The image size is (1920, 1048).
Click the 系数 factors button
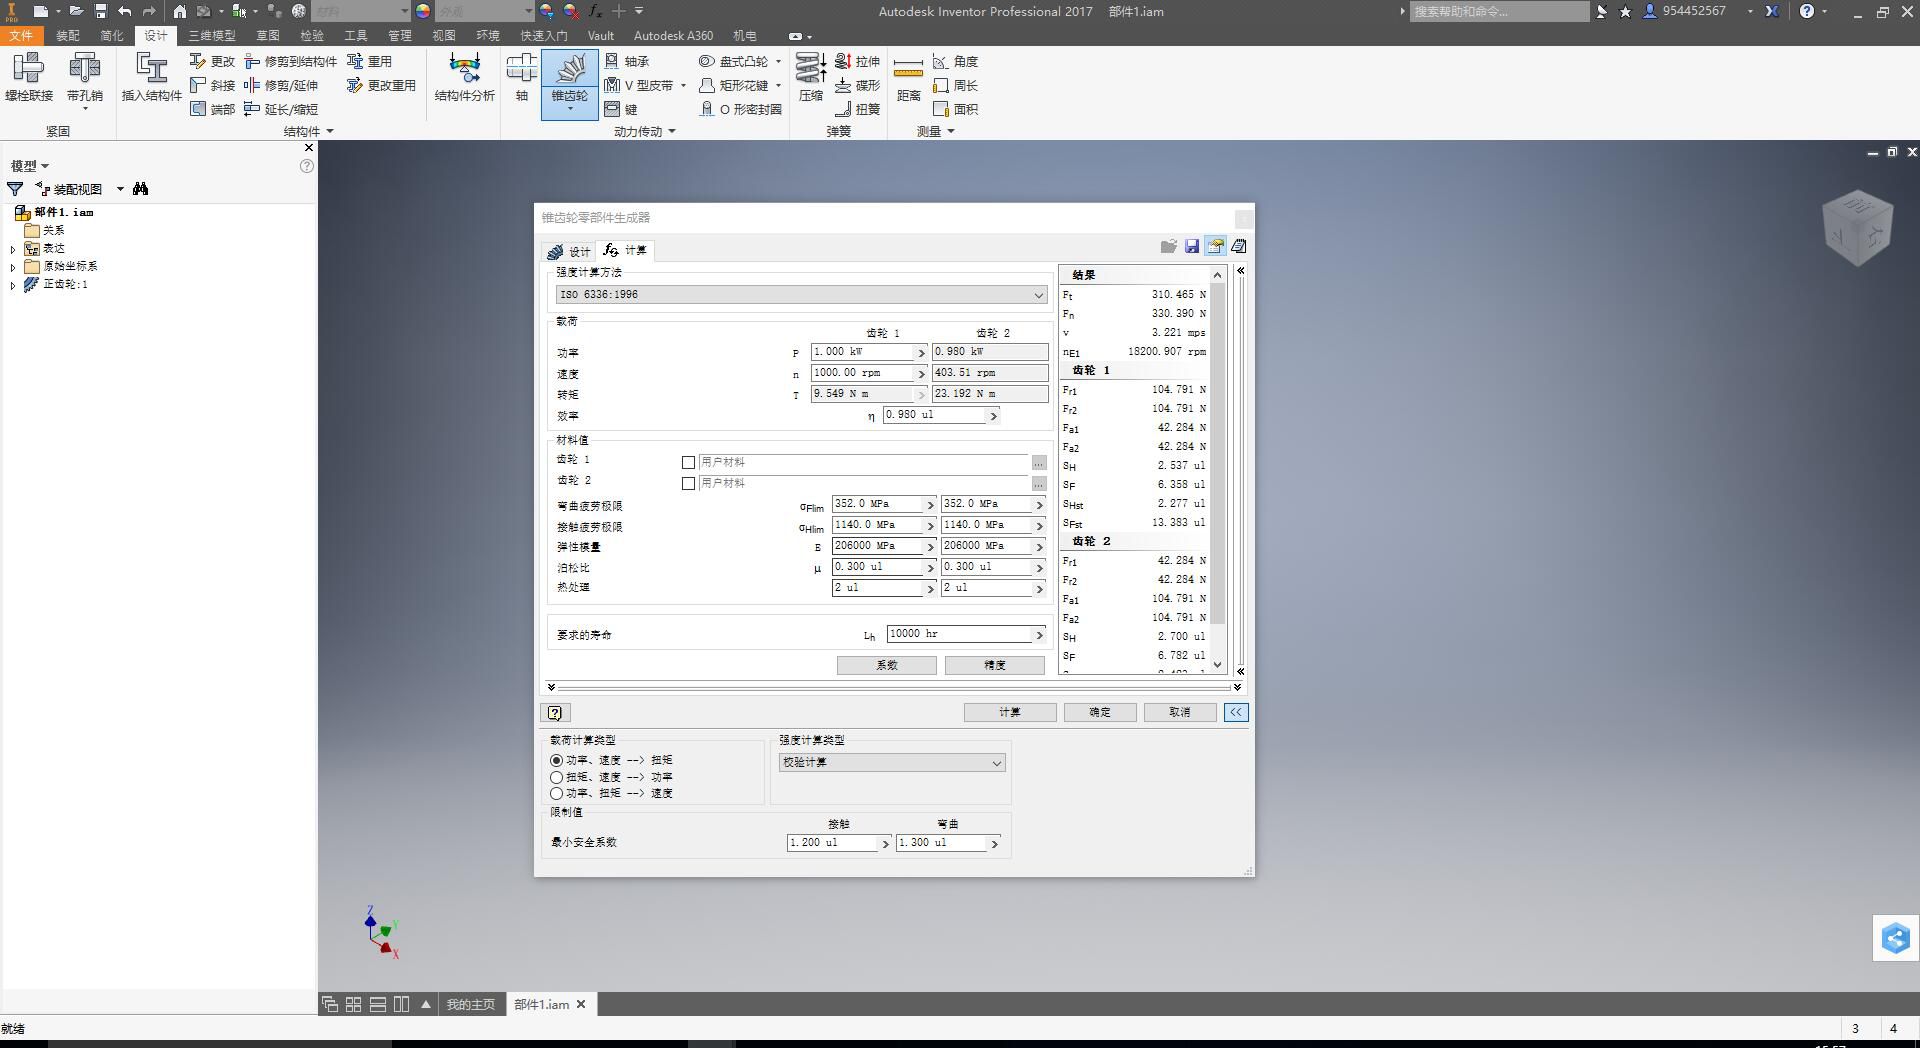[887, 665]
